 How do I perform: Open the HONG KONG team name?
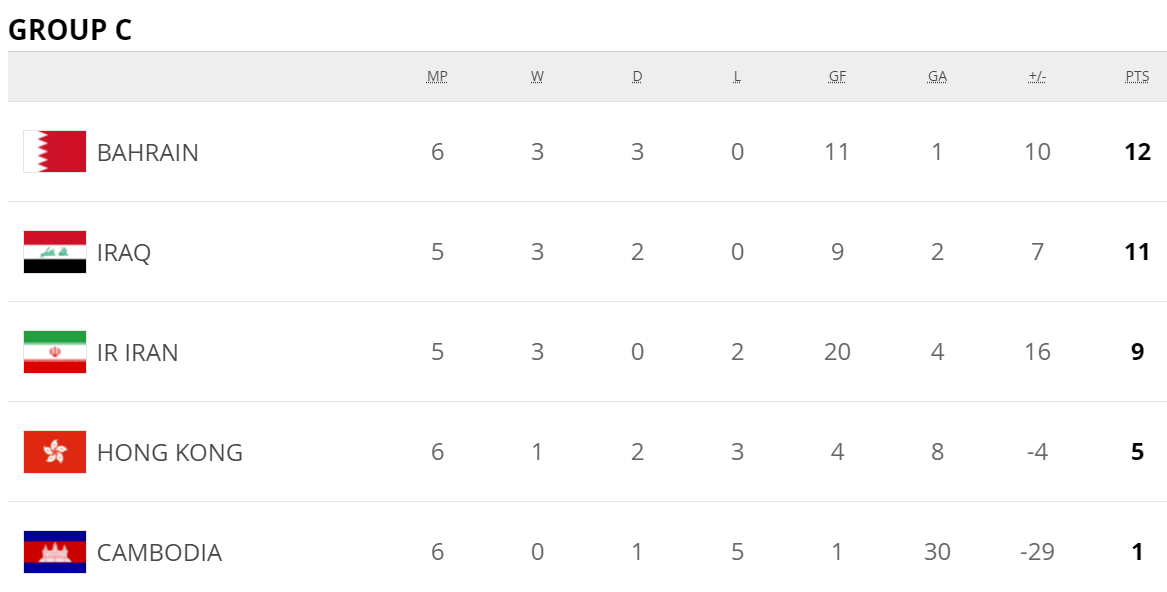(170, 453)
